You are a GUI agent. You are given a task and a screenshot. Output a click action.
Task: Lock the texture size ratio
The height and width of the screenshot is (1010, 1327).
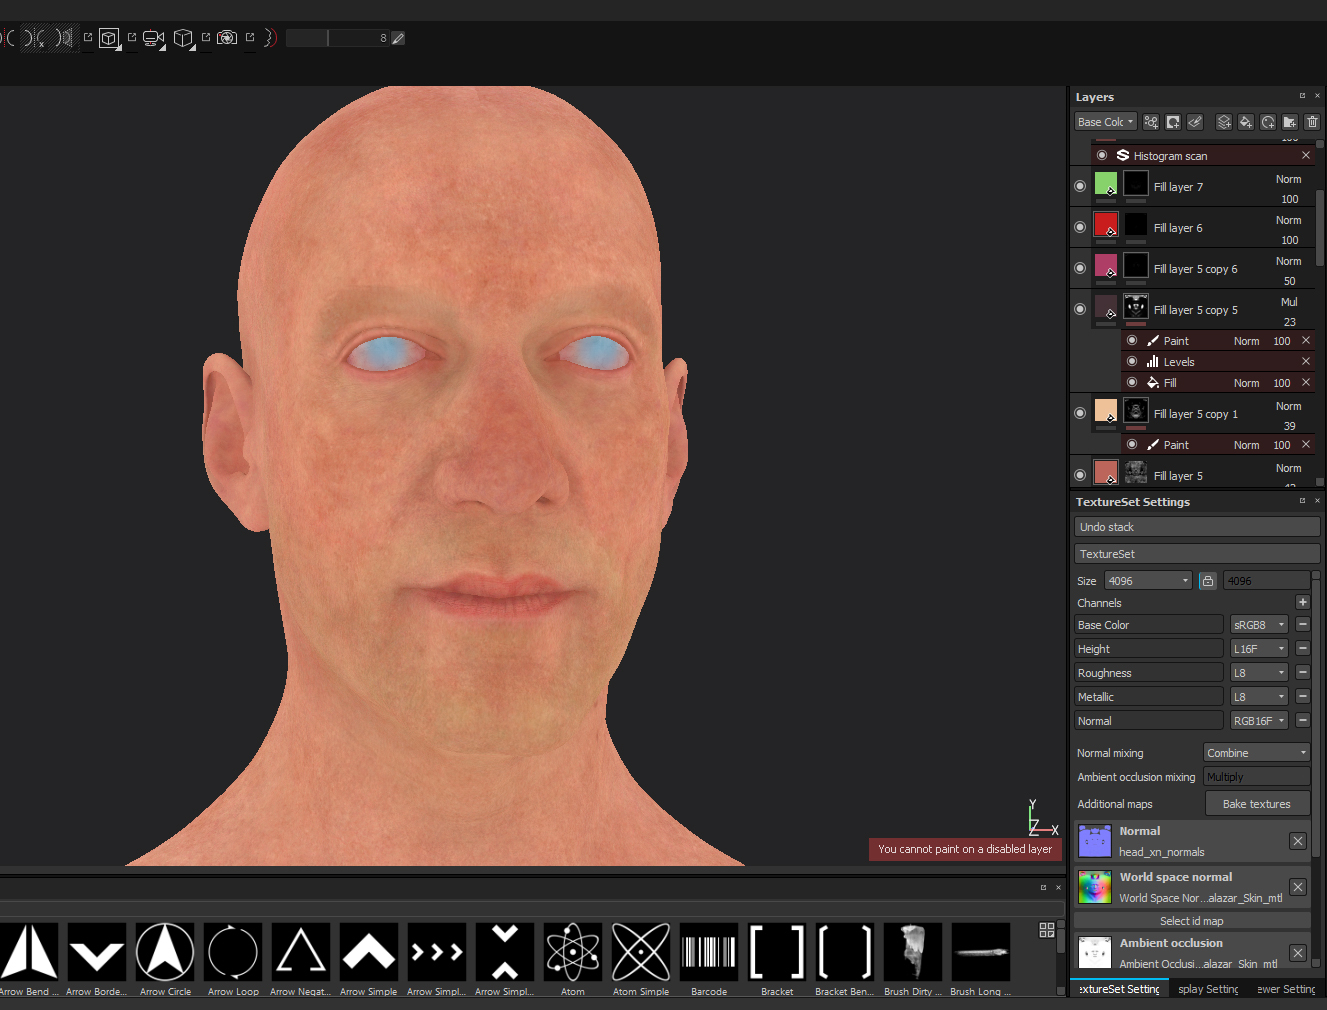[1208, 581]
